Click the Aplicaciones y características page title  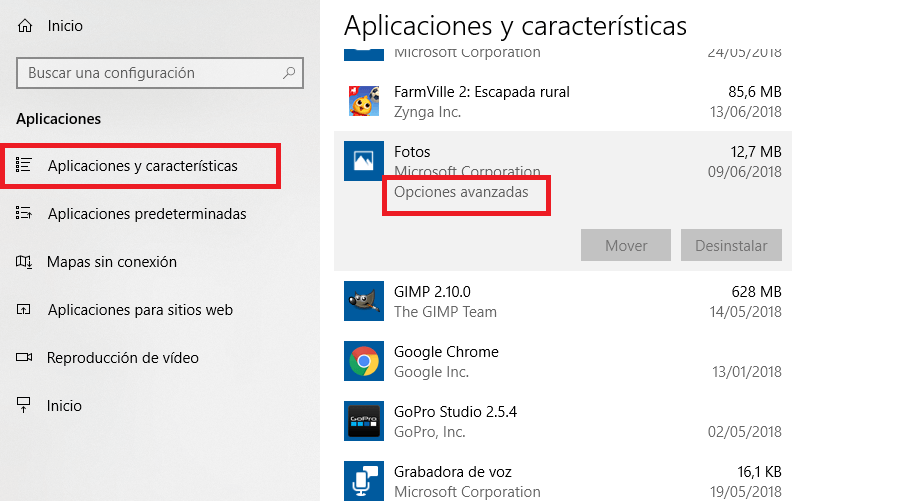[515, 26]
